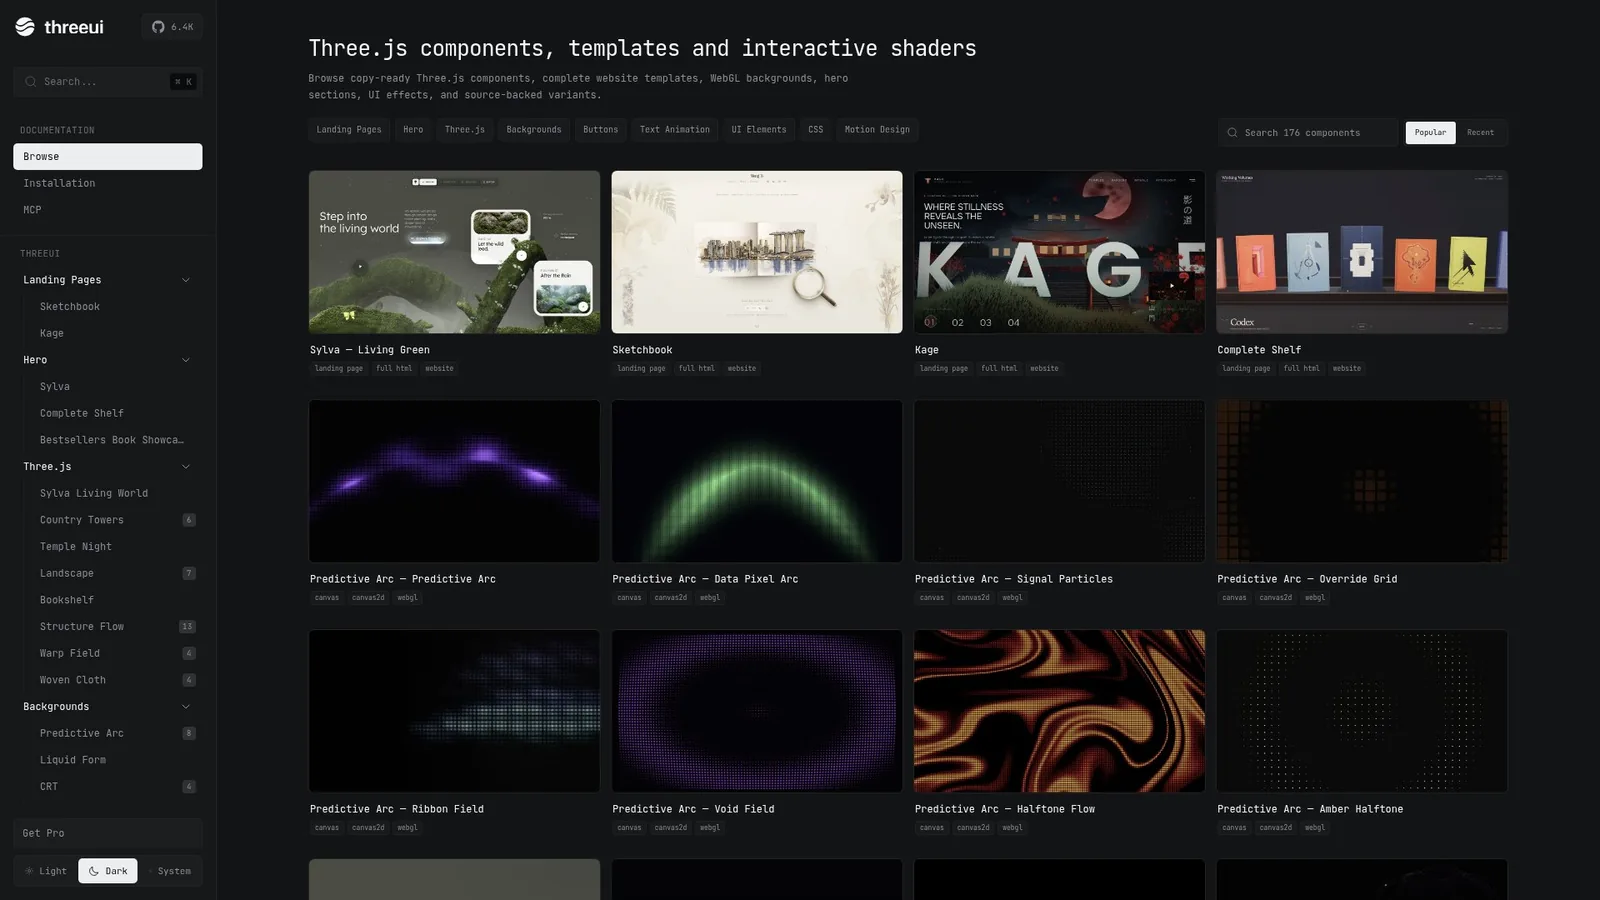Sort components by Recent

[1480, 133]
